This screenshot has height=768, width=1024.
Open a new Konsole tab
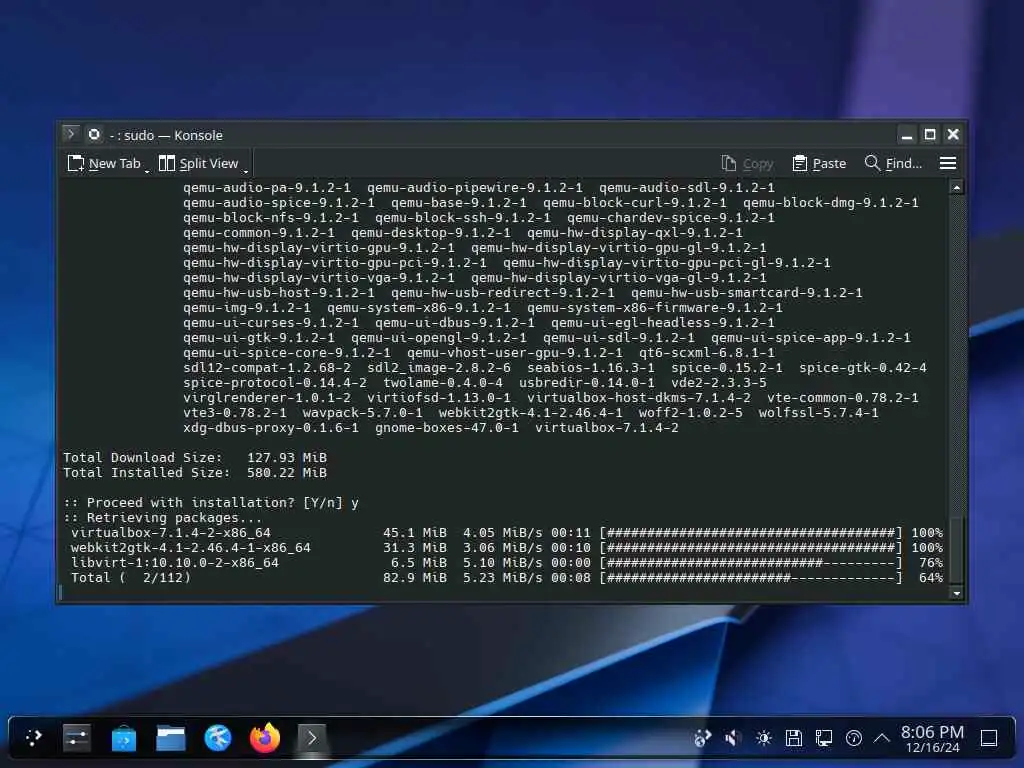point(104,163)
